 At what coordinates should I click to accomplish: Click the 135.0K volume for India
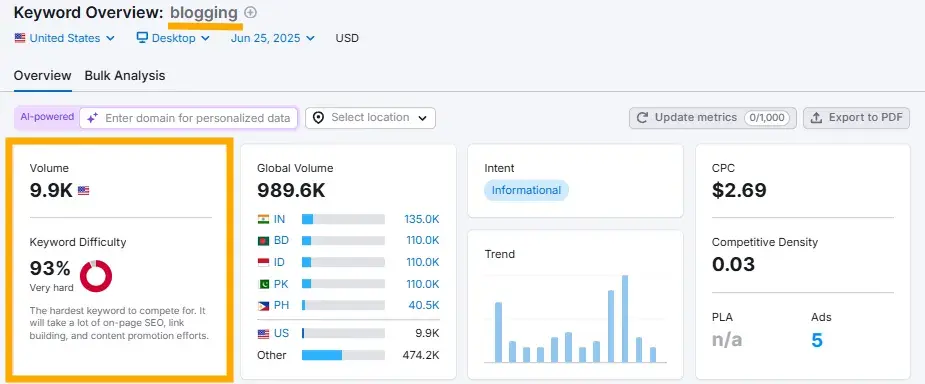click(x=422, y=219)
